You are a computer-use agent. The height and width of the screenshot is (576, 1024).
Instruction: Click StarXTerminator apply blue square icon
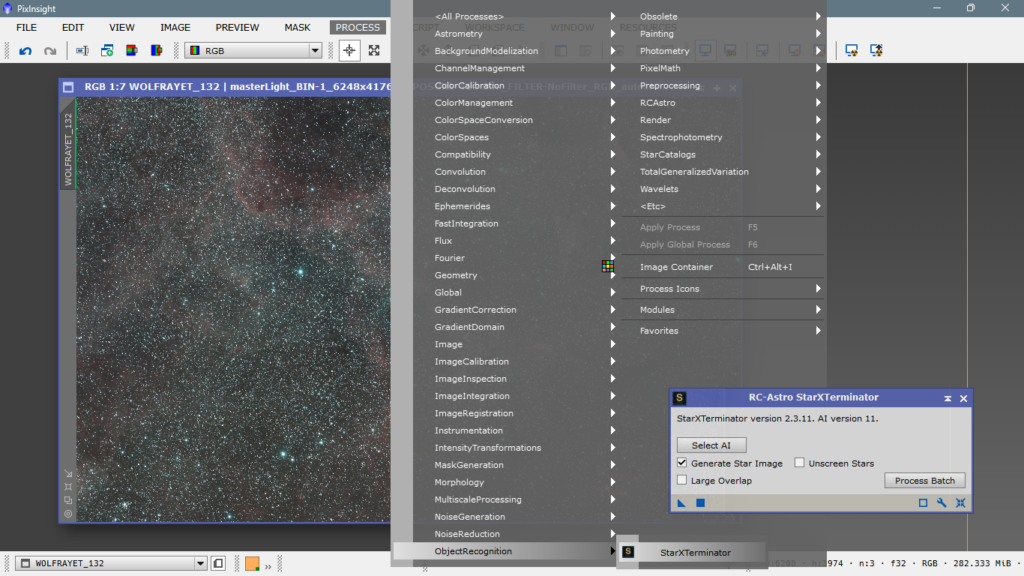coord(701,503)
